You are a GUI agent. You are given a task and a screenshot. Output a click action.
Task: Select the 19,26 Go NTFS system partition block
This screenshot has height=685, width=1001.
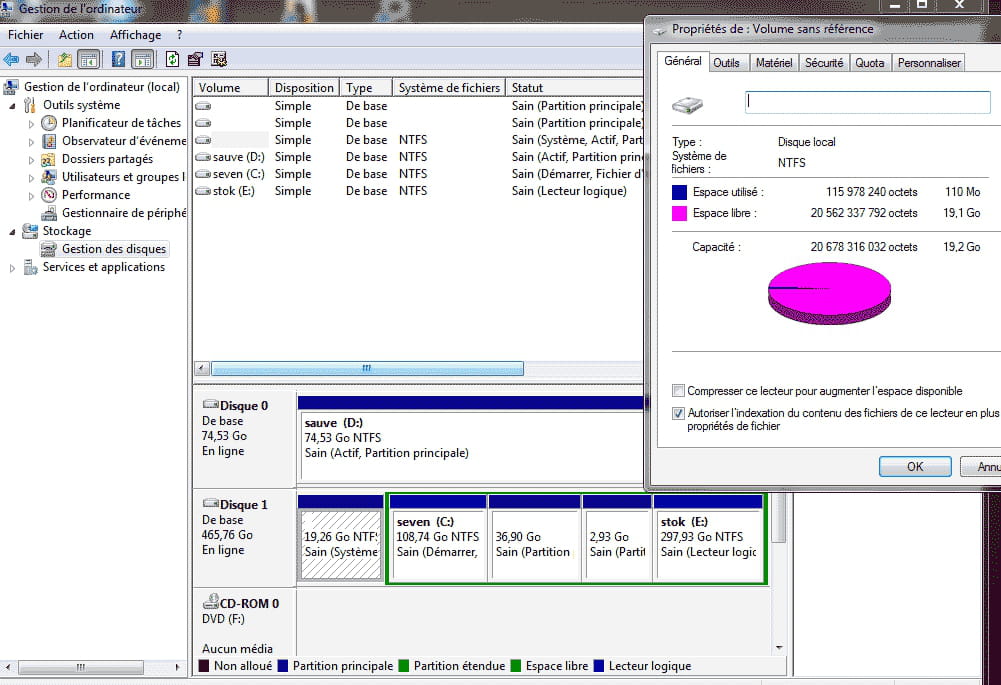(x=341, y=538)
